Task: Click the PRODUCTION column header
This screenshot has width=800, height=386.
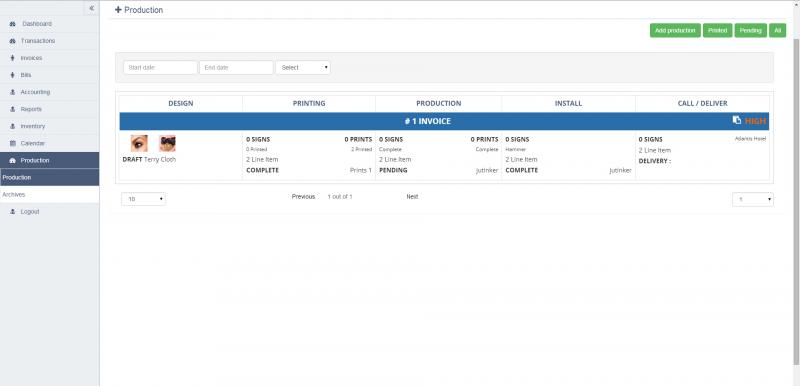Action: pyautogui.click(x=438, y=104)
